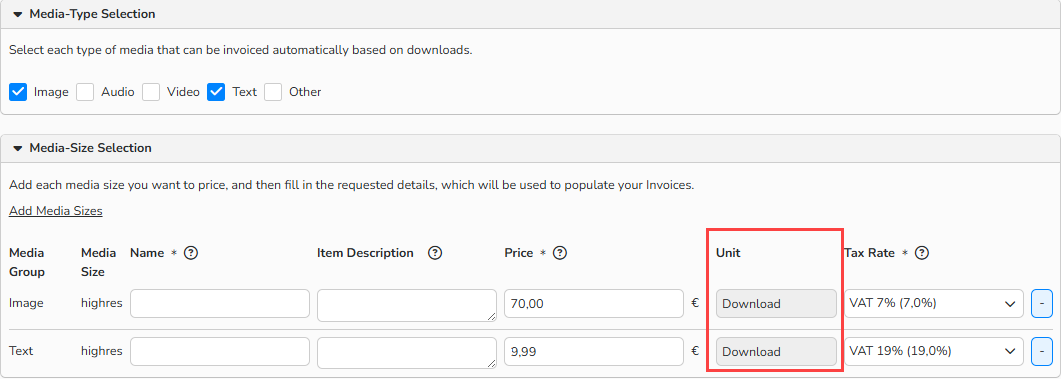Image resolution: width=1061 pixels, height=379 pixels.
Task: Remove the Image highres row with minus button
Action: click(1041, 304)
